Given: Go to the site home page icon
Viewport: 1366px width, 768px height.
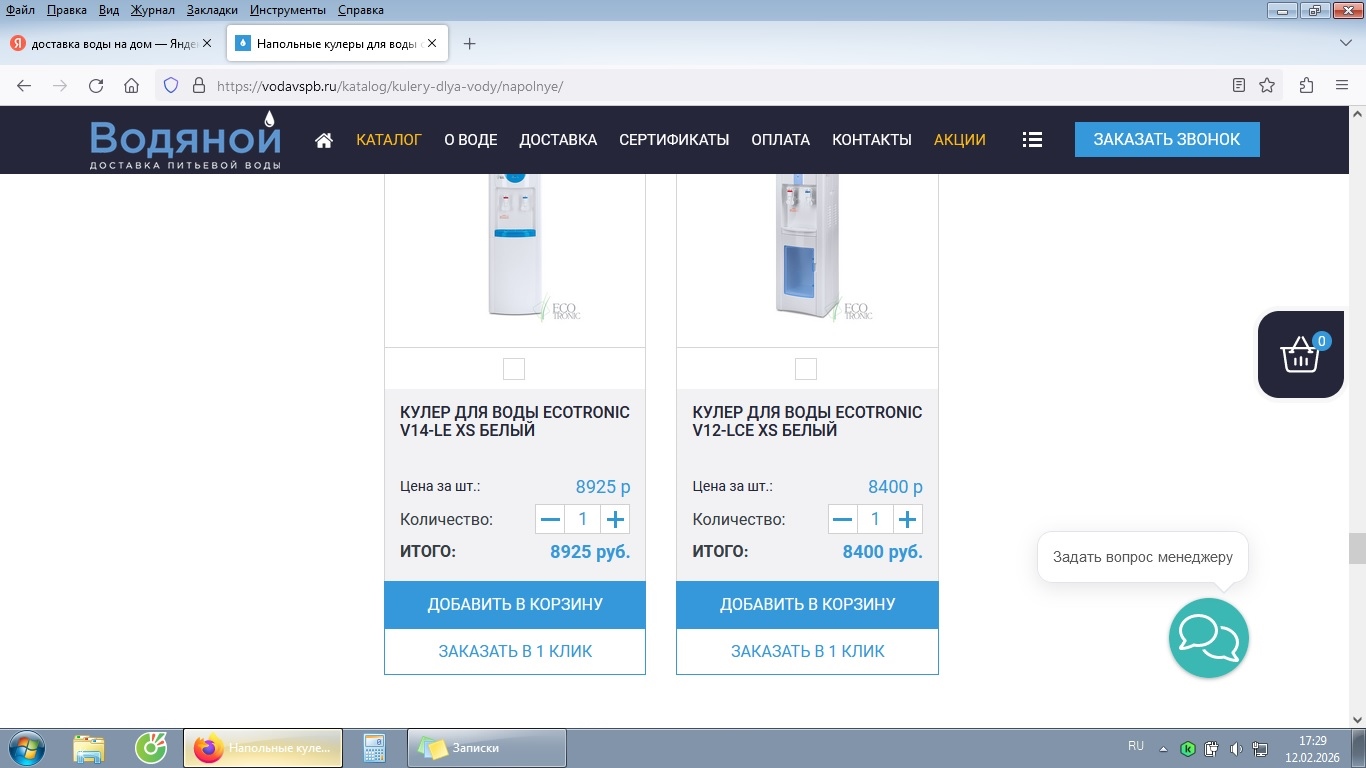Looking at the screenshot, I should tap(324, 140).
